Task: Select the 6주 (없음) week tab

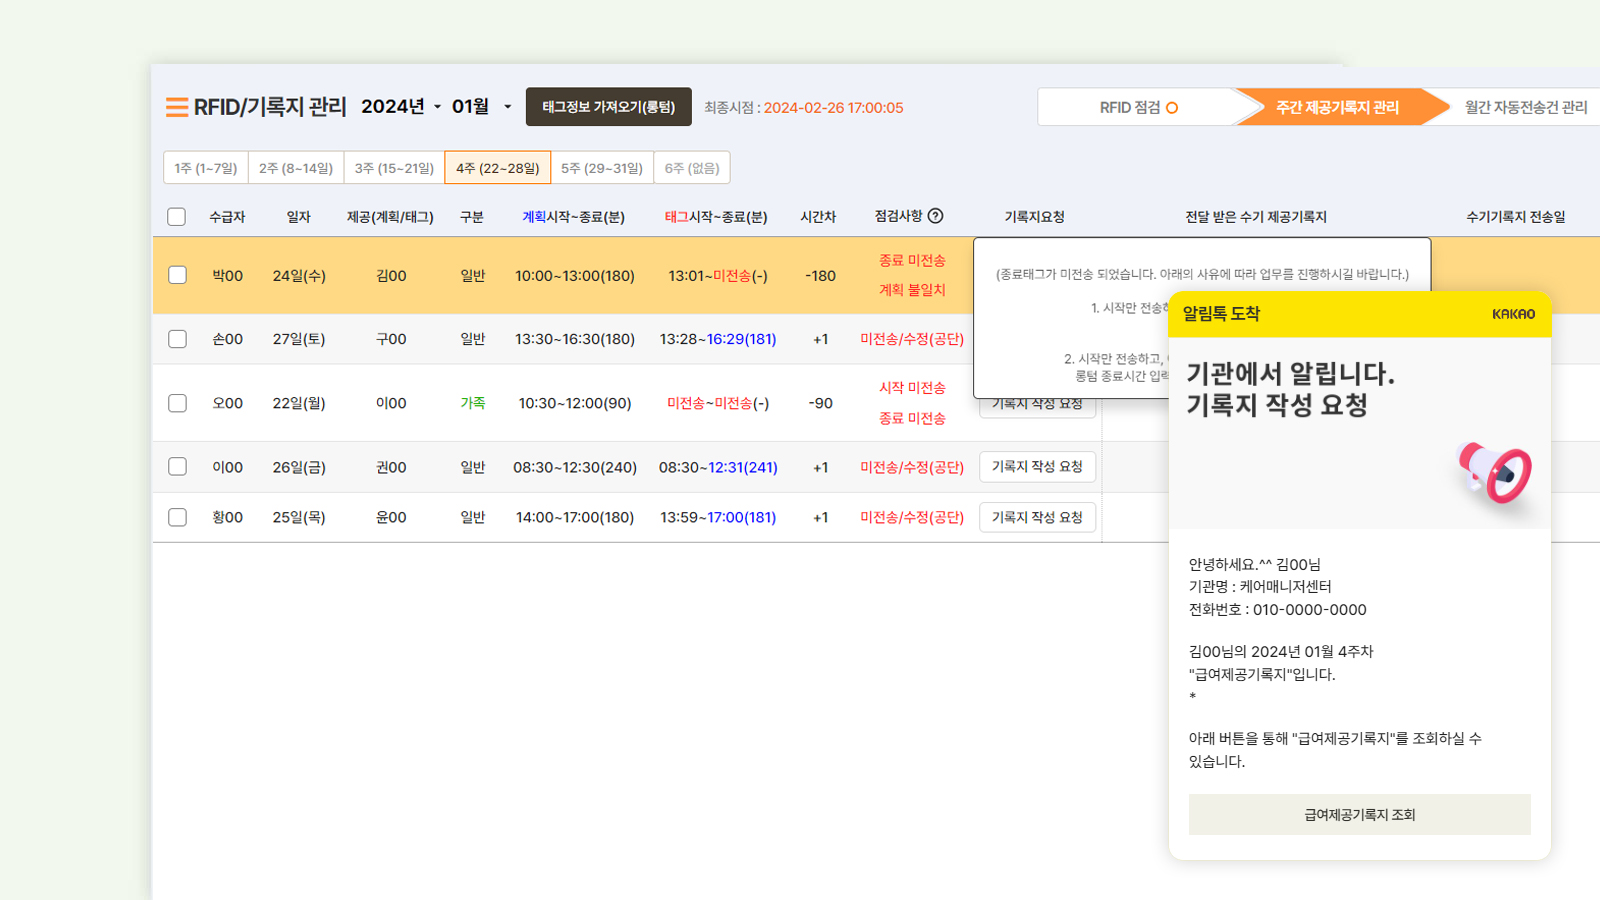Action: [x=692, y=168]
